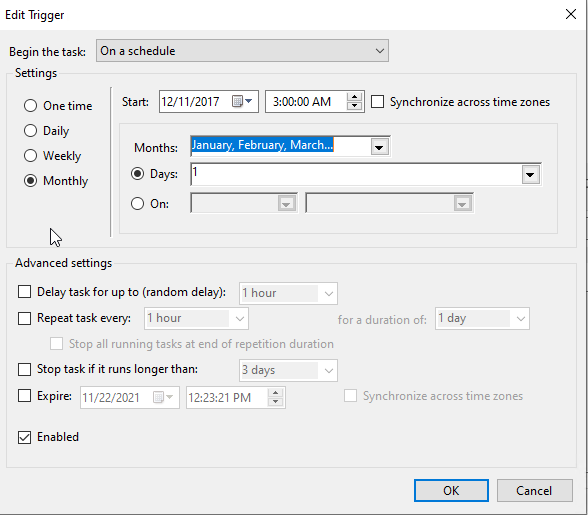Close the Edit Trigger dialog
588x515 pixels.
pyautogui.click(x=571, y=14)
